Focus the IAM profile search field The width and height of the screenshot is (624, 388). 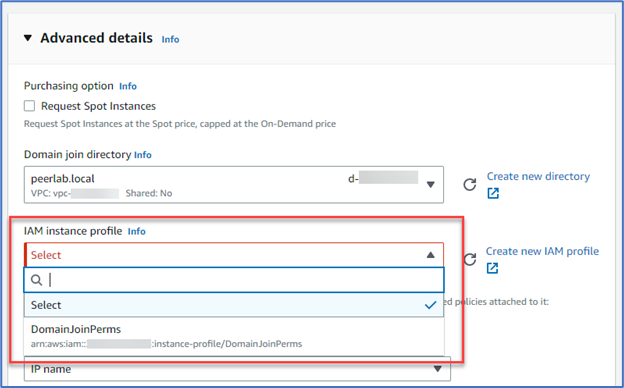click(234, 280)
